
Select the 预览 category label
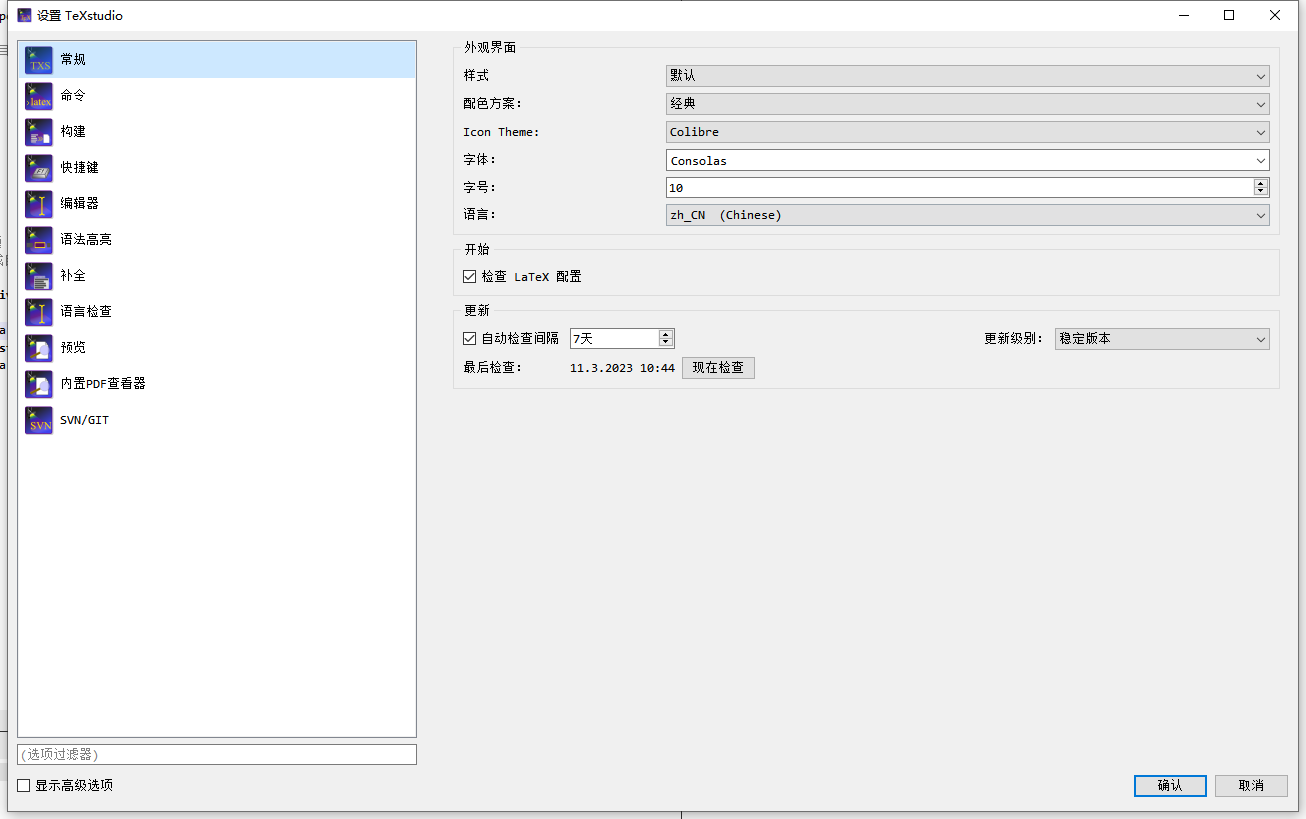73,347
